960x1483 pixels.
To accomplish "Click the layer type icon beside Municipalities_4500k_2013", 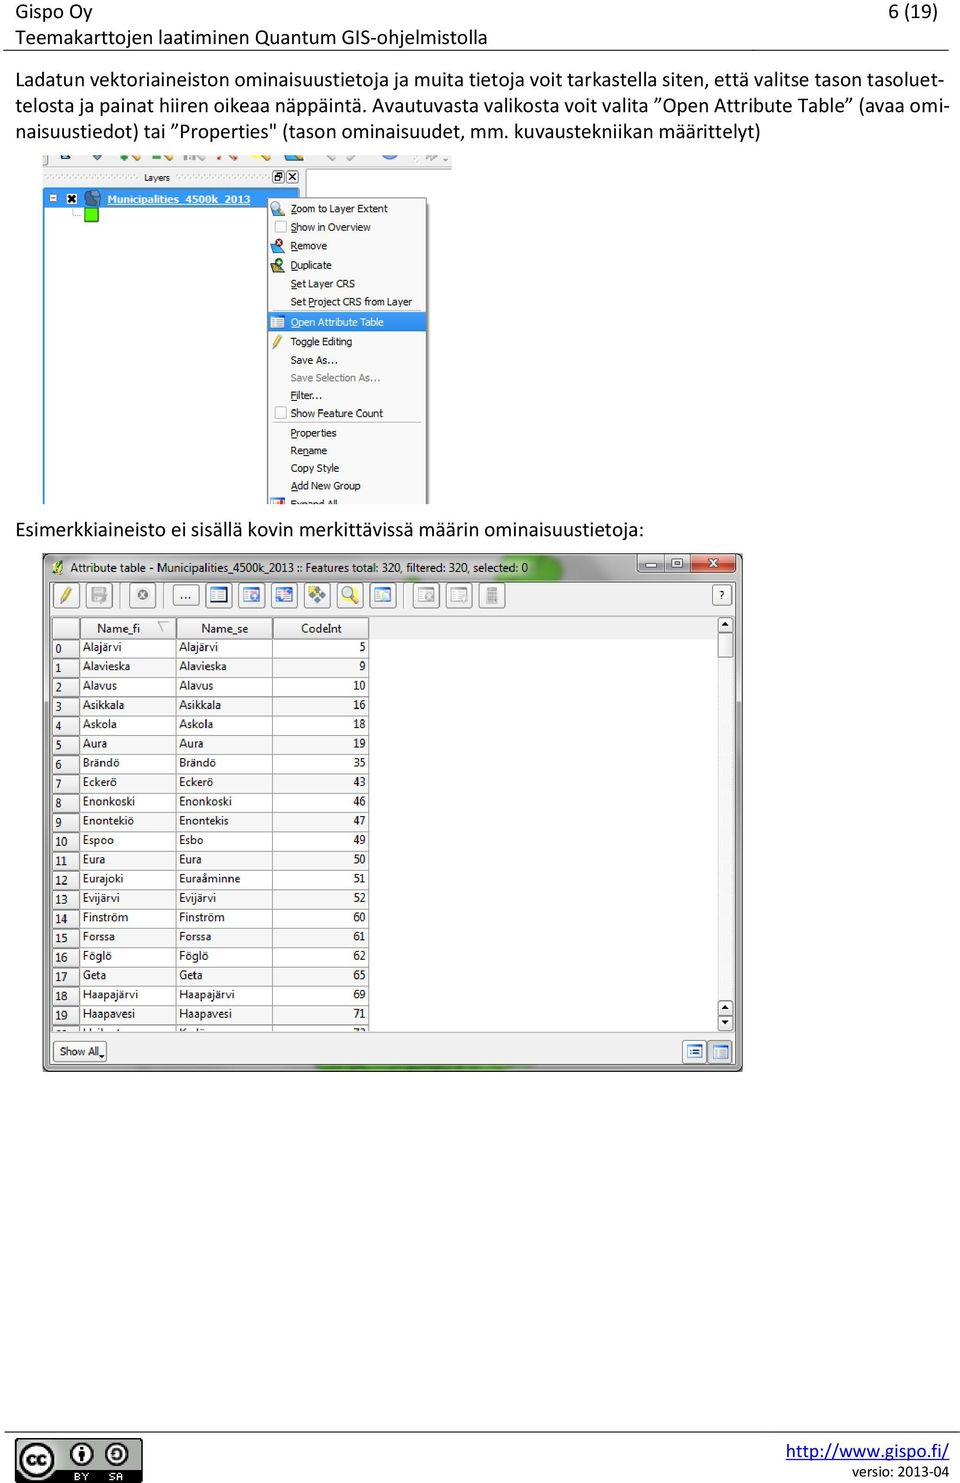I will tap(92, 198).
